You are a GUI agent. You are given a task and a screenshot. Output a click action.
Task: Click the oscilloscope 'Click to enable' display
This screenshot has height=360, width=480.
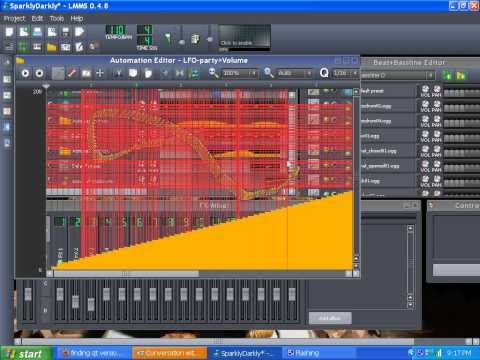tap(244, 38)
